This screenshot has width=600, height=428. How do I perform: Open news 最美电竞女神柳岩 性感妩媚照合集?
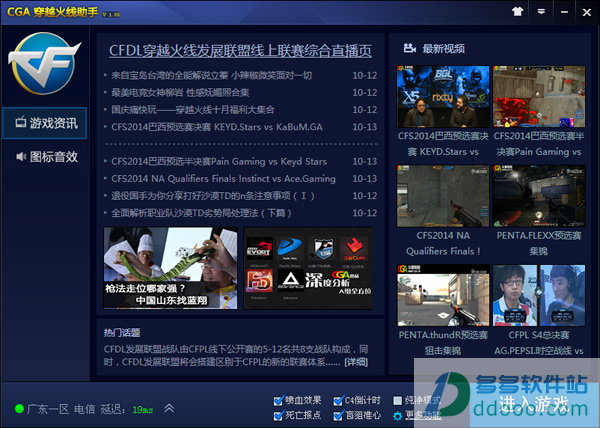[x=180, y=93]
